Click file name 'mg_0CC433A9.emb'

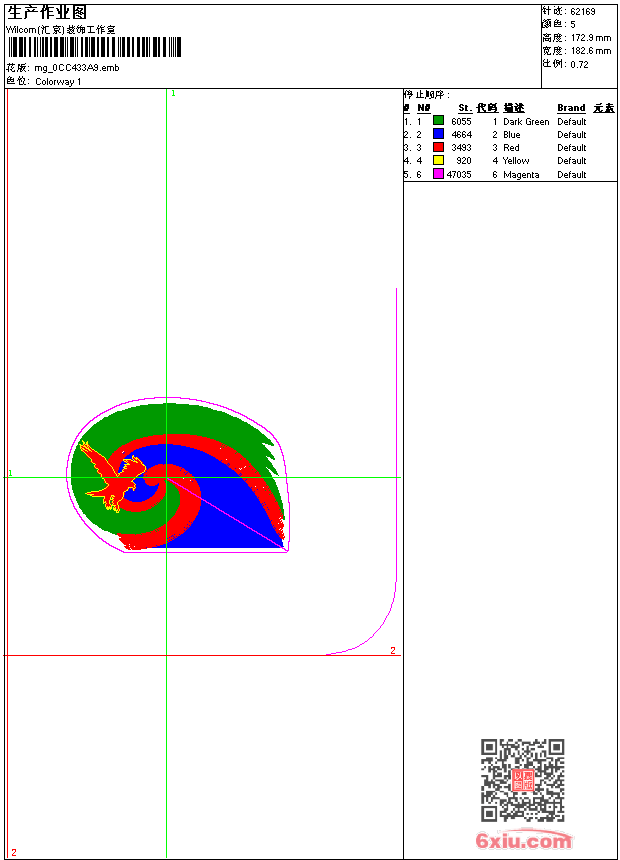click(x=77, y=68)
